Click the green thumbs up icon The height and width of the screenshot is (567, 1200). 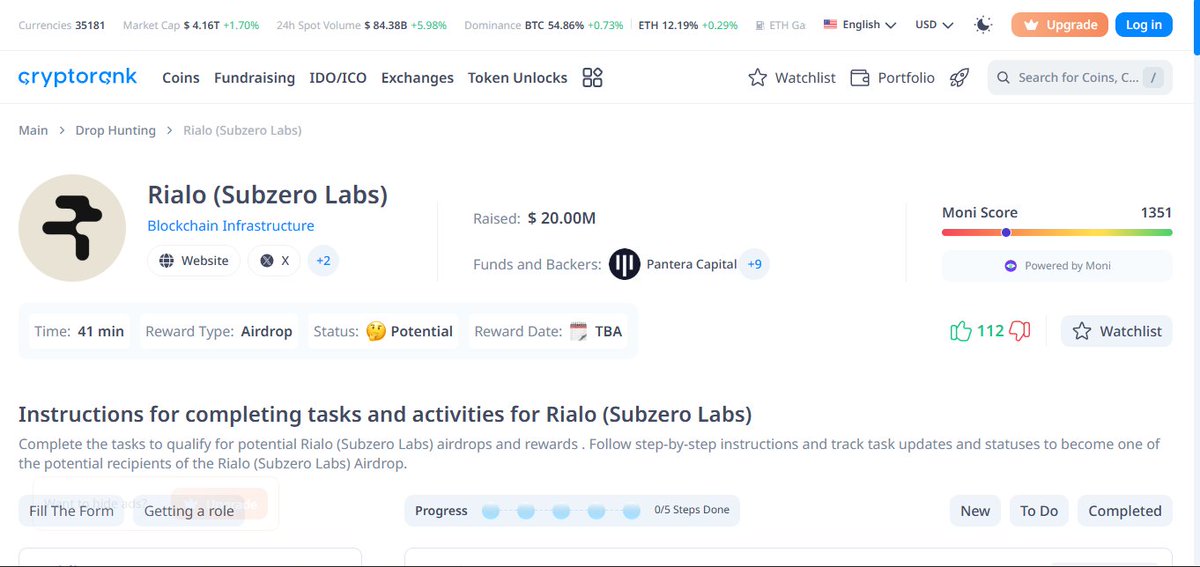(x=961, y=331)
